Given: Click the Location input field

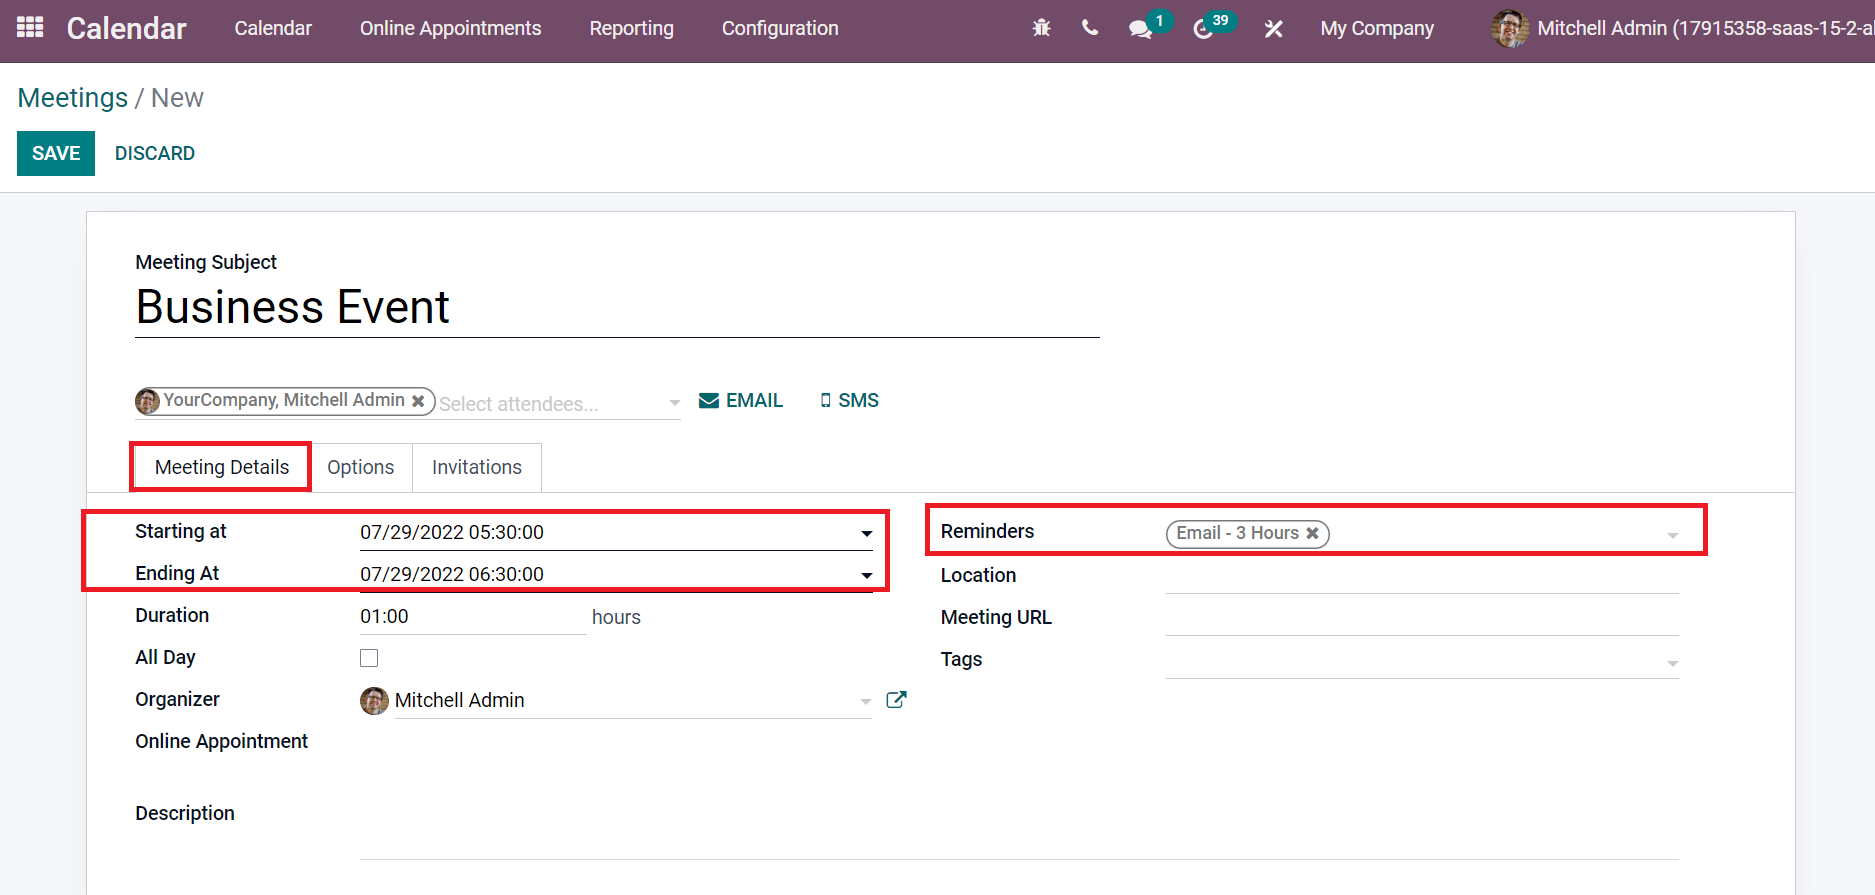Looking at the screenshot, I should (x=1422, y=576).
